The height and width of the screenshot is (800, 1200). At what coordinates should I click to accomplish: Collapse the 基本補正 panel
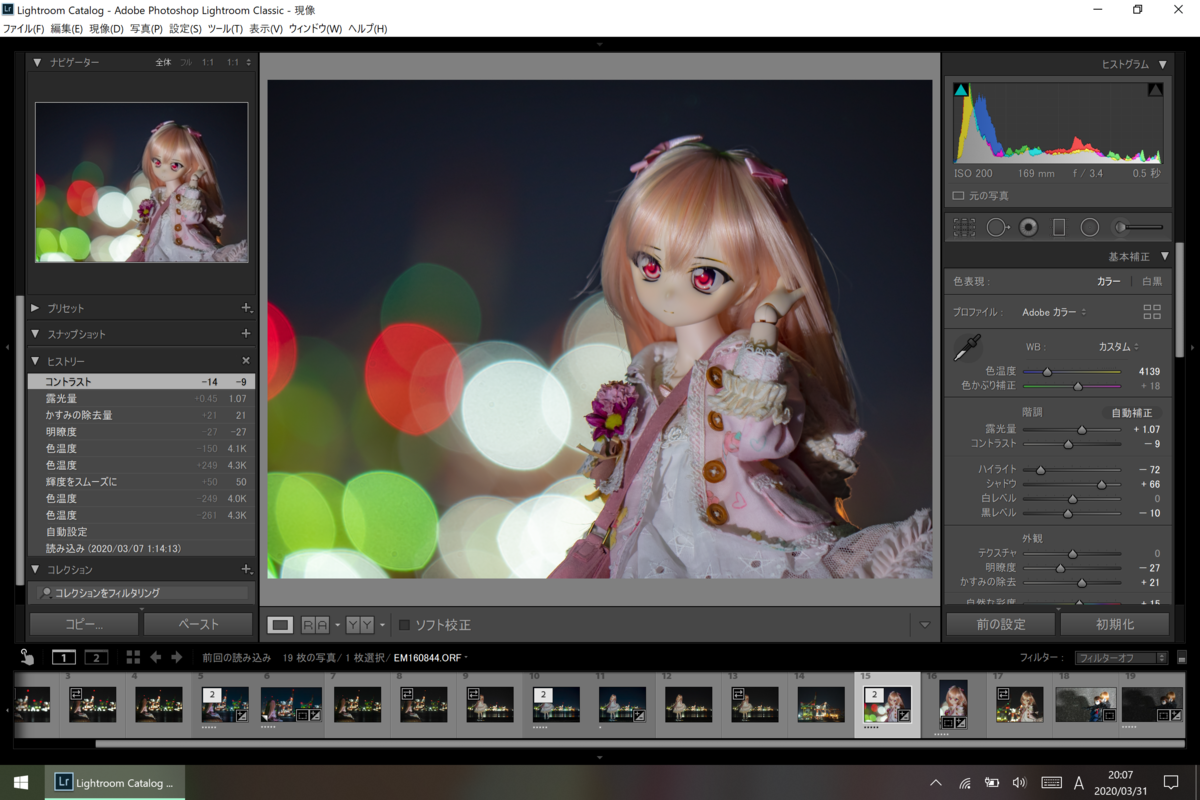[x=1164, y=256]
